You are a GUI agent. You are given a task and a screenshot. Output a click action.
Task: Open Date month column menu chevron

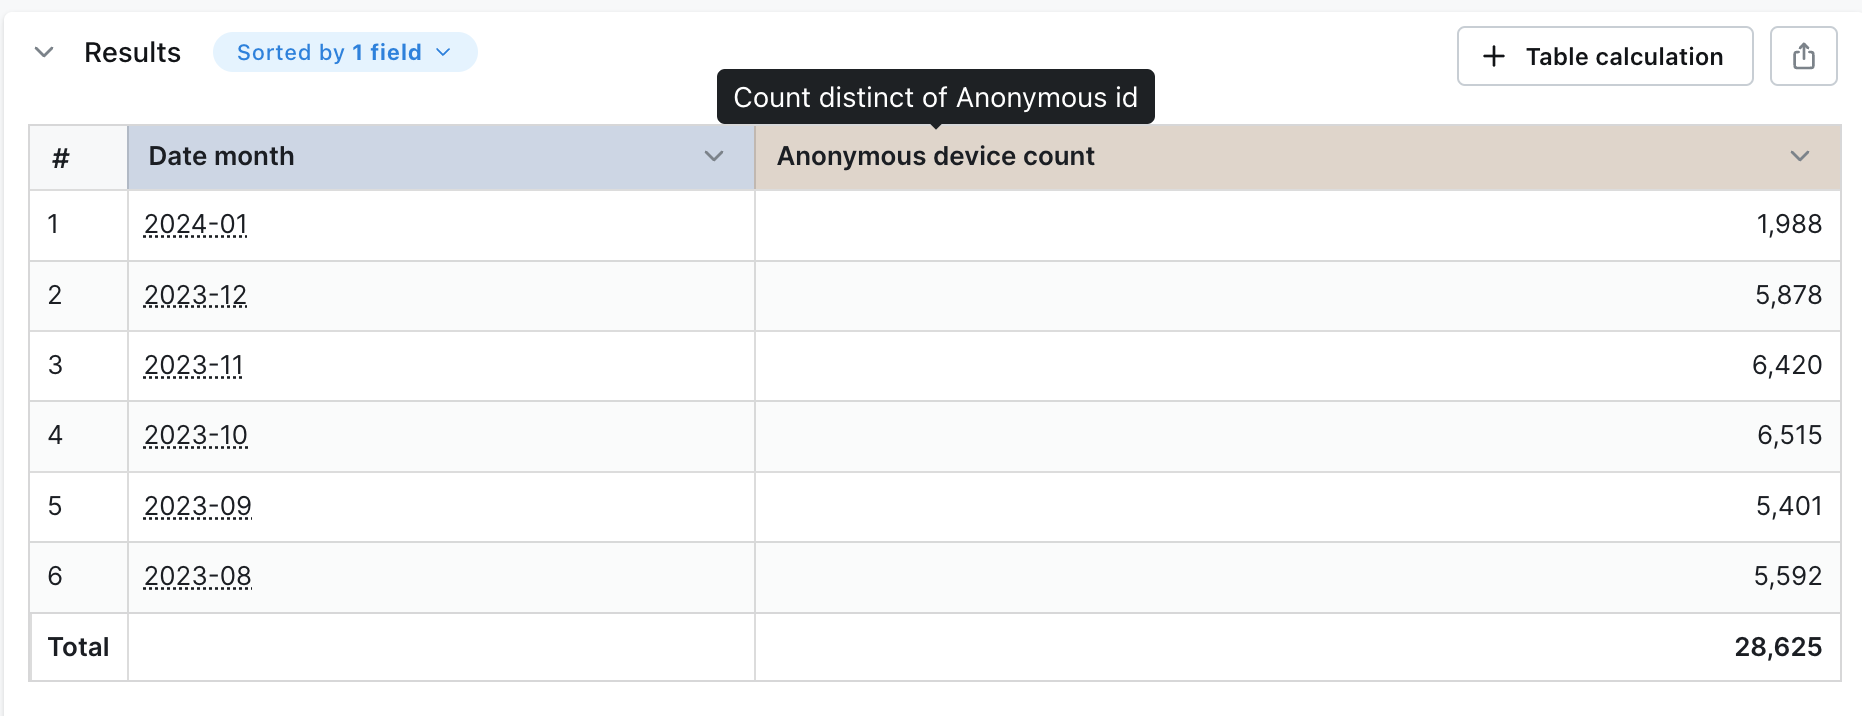714,156
